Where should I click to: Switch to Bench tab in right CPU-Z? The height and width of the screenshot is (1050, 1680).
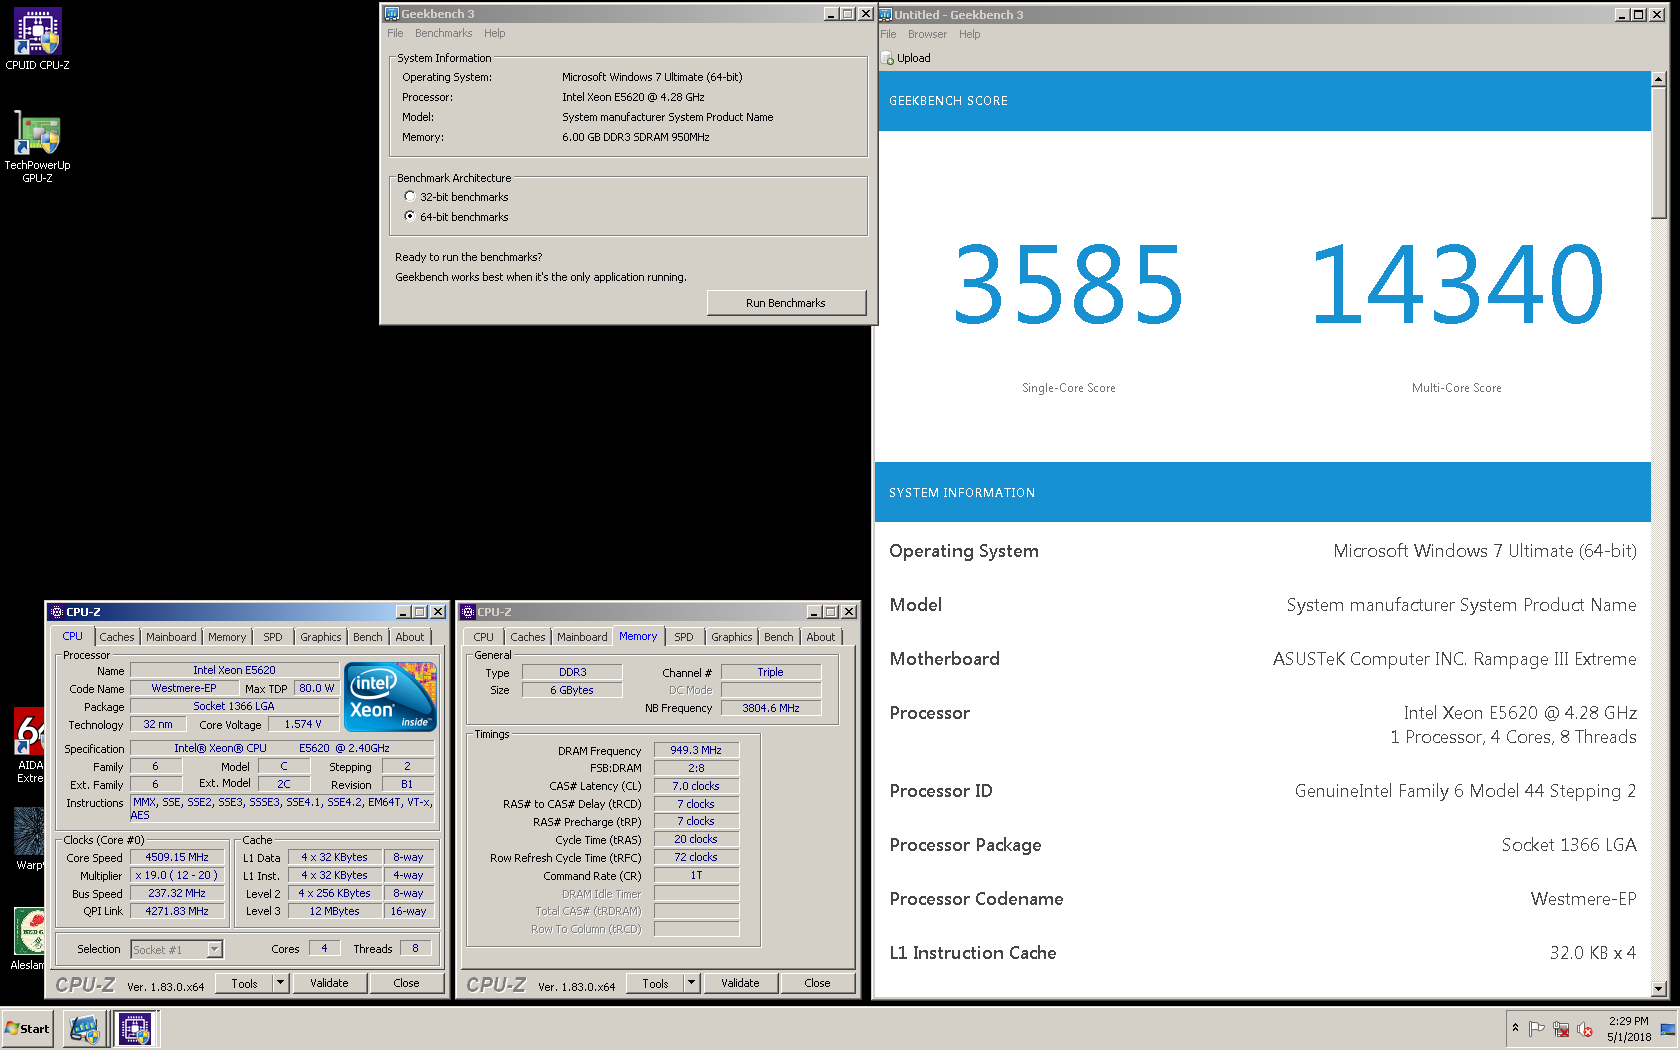(x=779, y=637)
